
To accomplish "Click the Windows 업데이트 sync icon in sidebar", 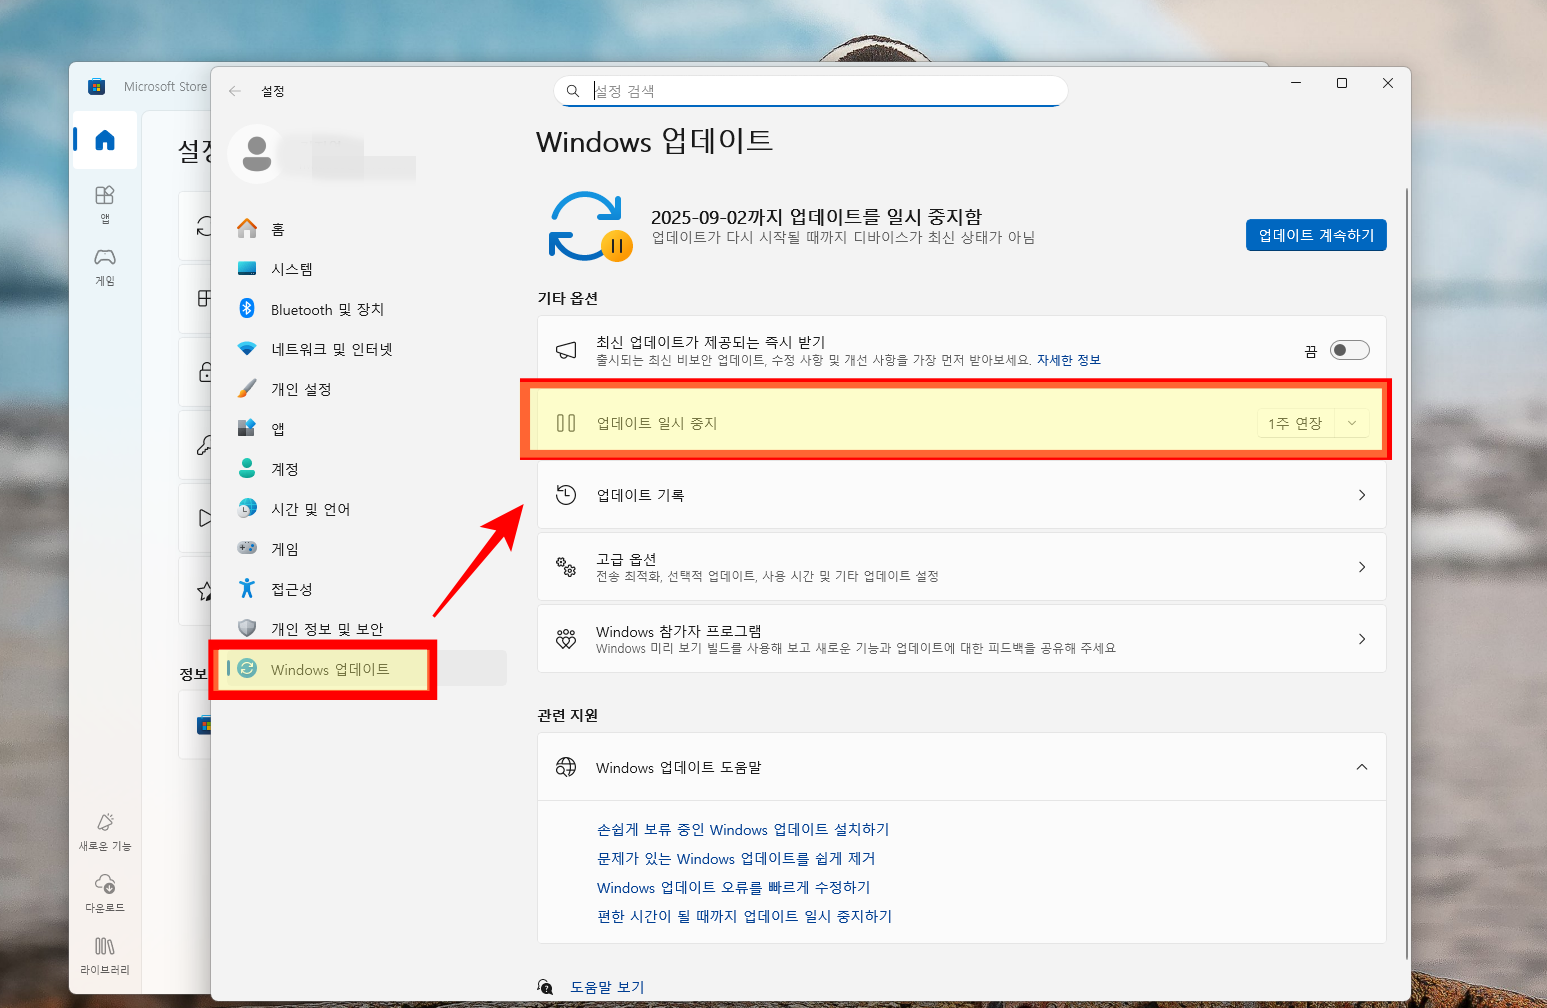I will (x=247, y=668).
